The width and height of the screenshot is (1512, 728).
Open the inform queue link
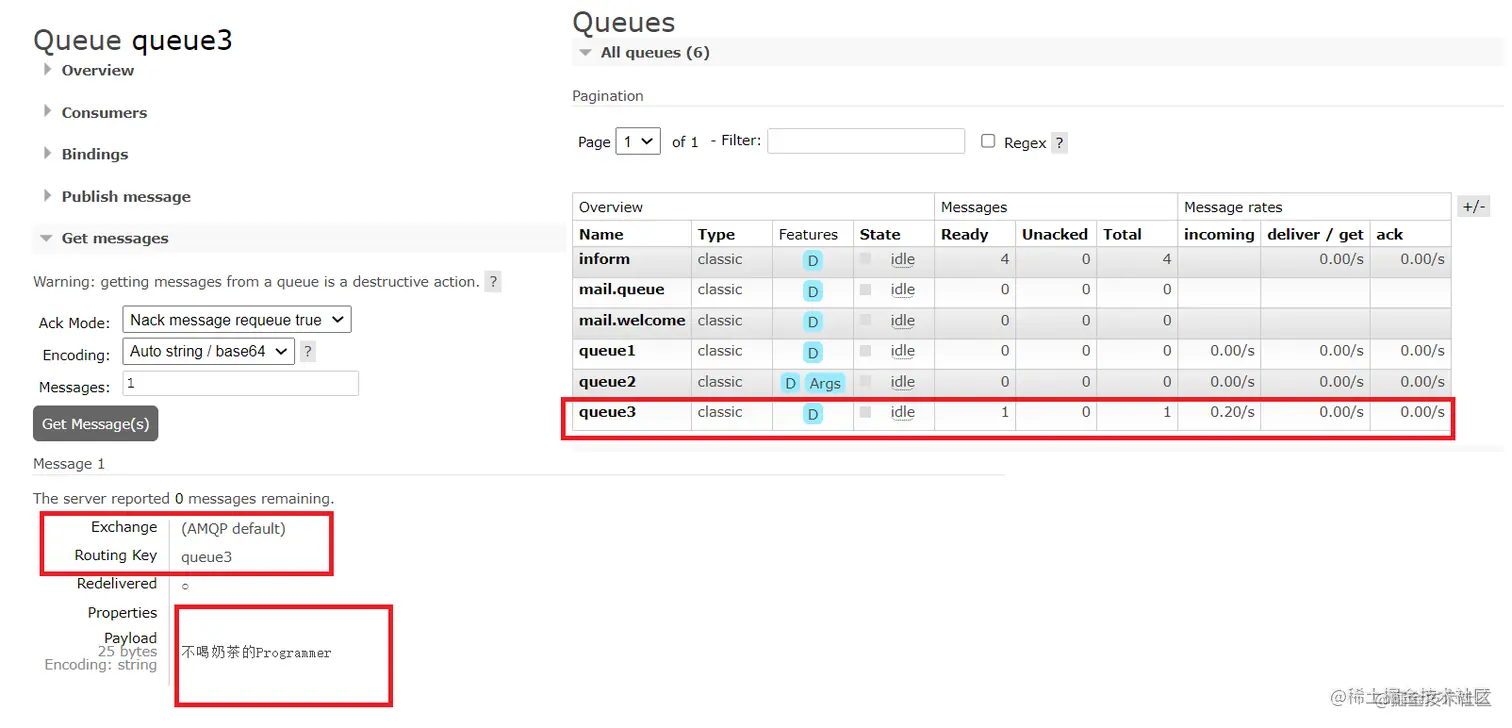[604, 259]
